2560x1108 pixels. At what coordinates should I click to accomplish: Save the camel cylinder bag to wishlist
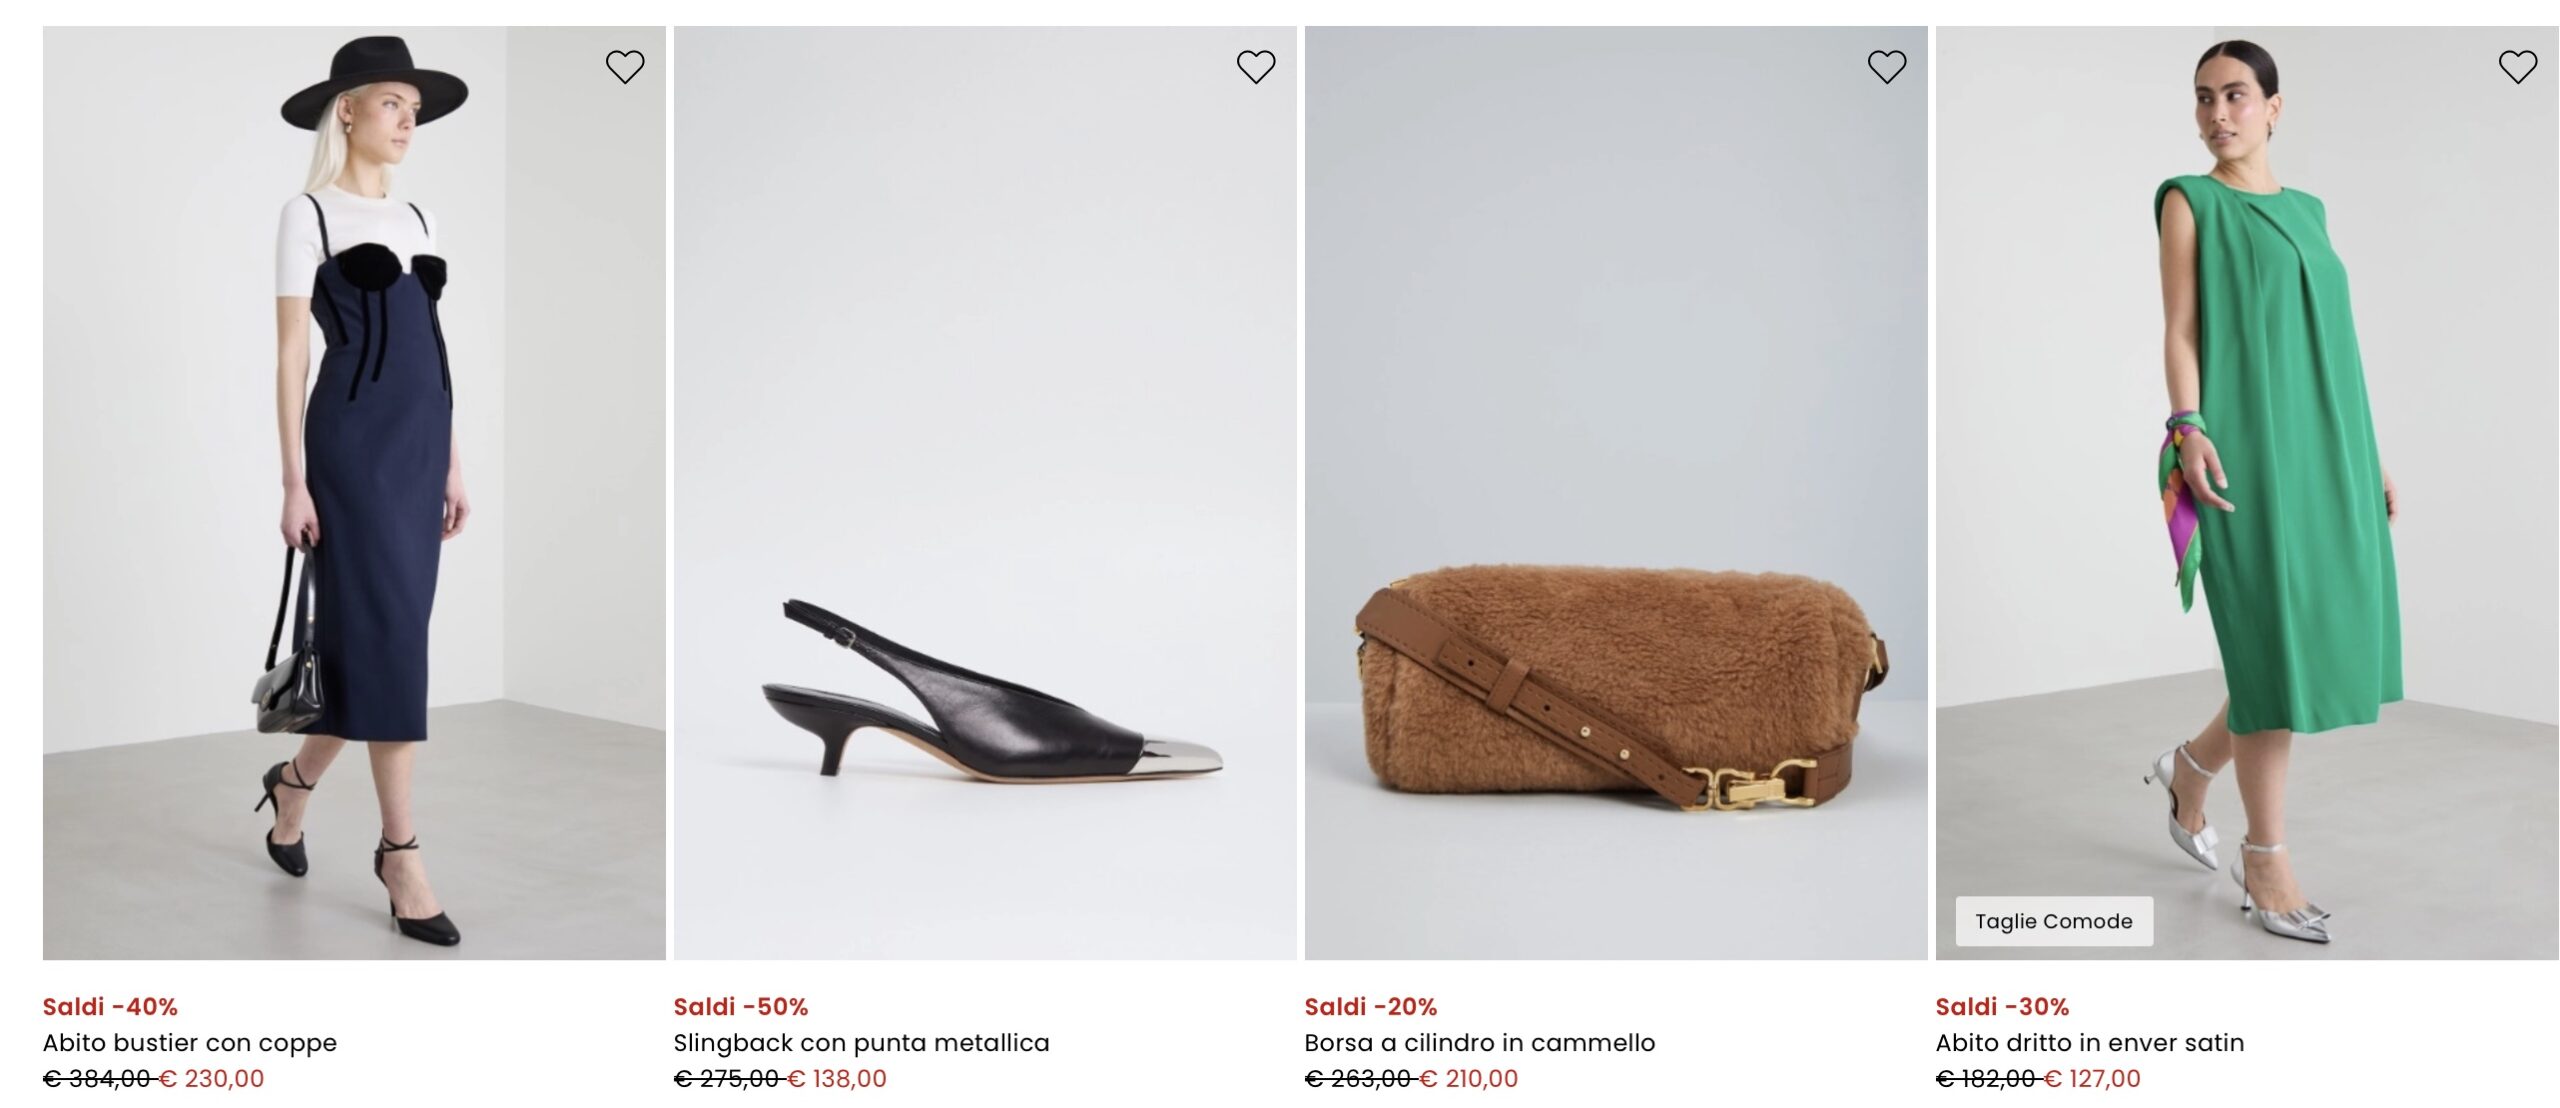click(x=1887, y=67)
